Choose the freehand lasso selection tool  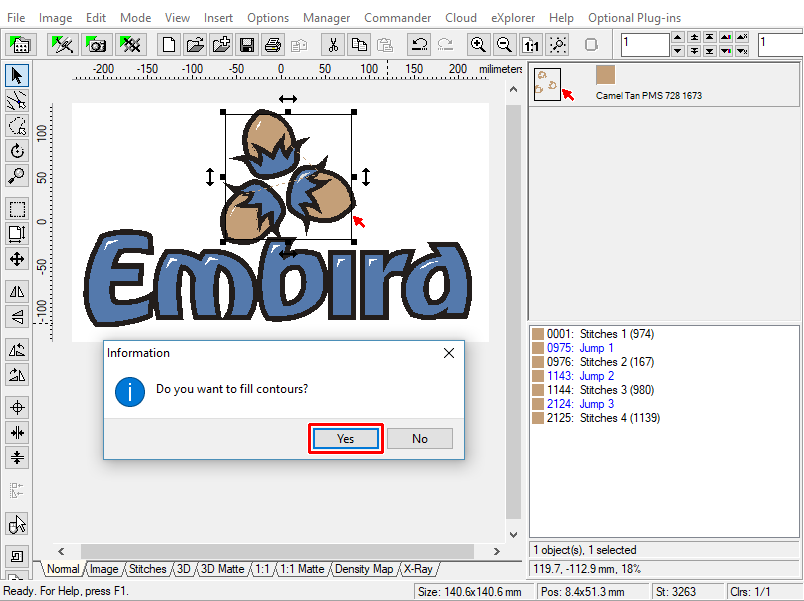tap(17, 126)
